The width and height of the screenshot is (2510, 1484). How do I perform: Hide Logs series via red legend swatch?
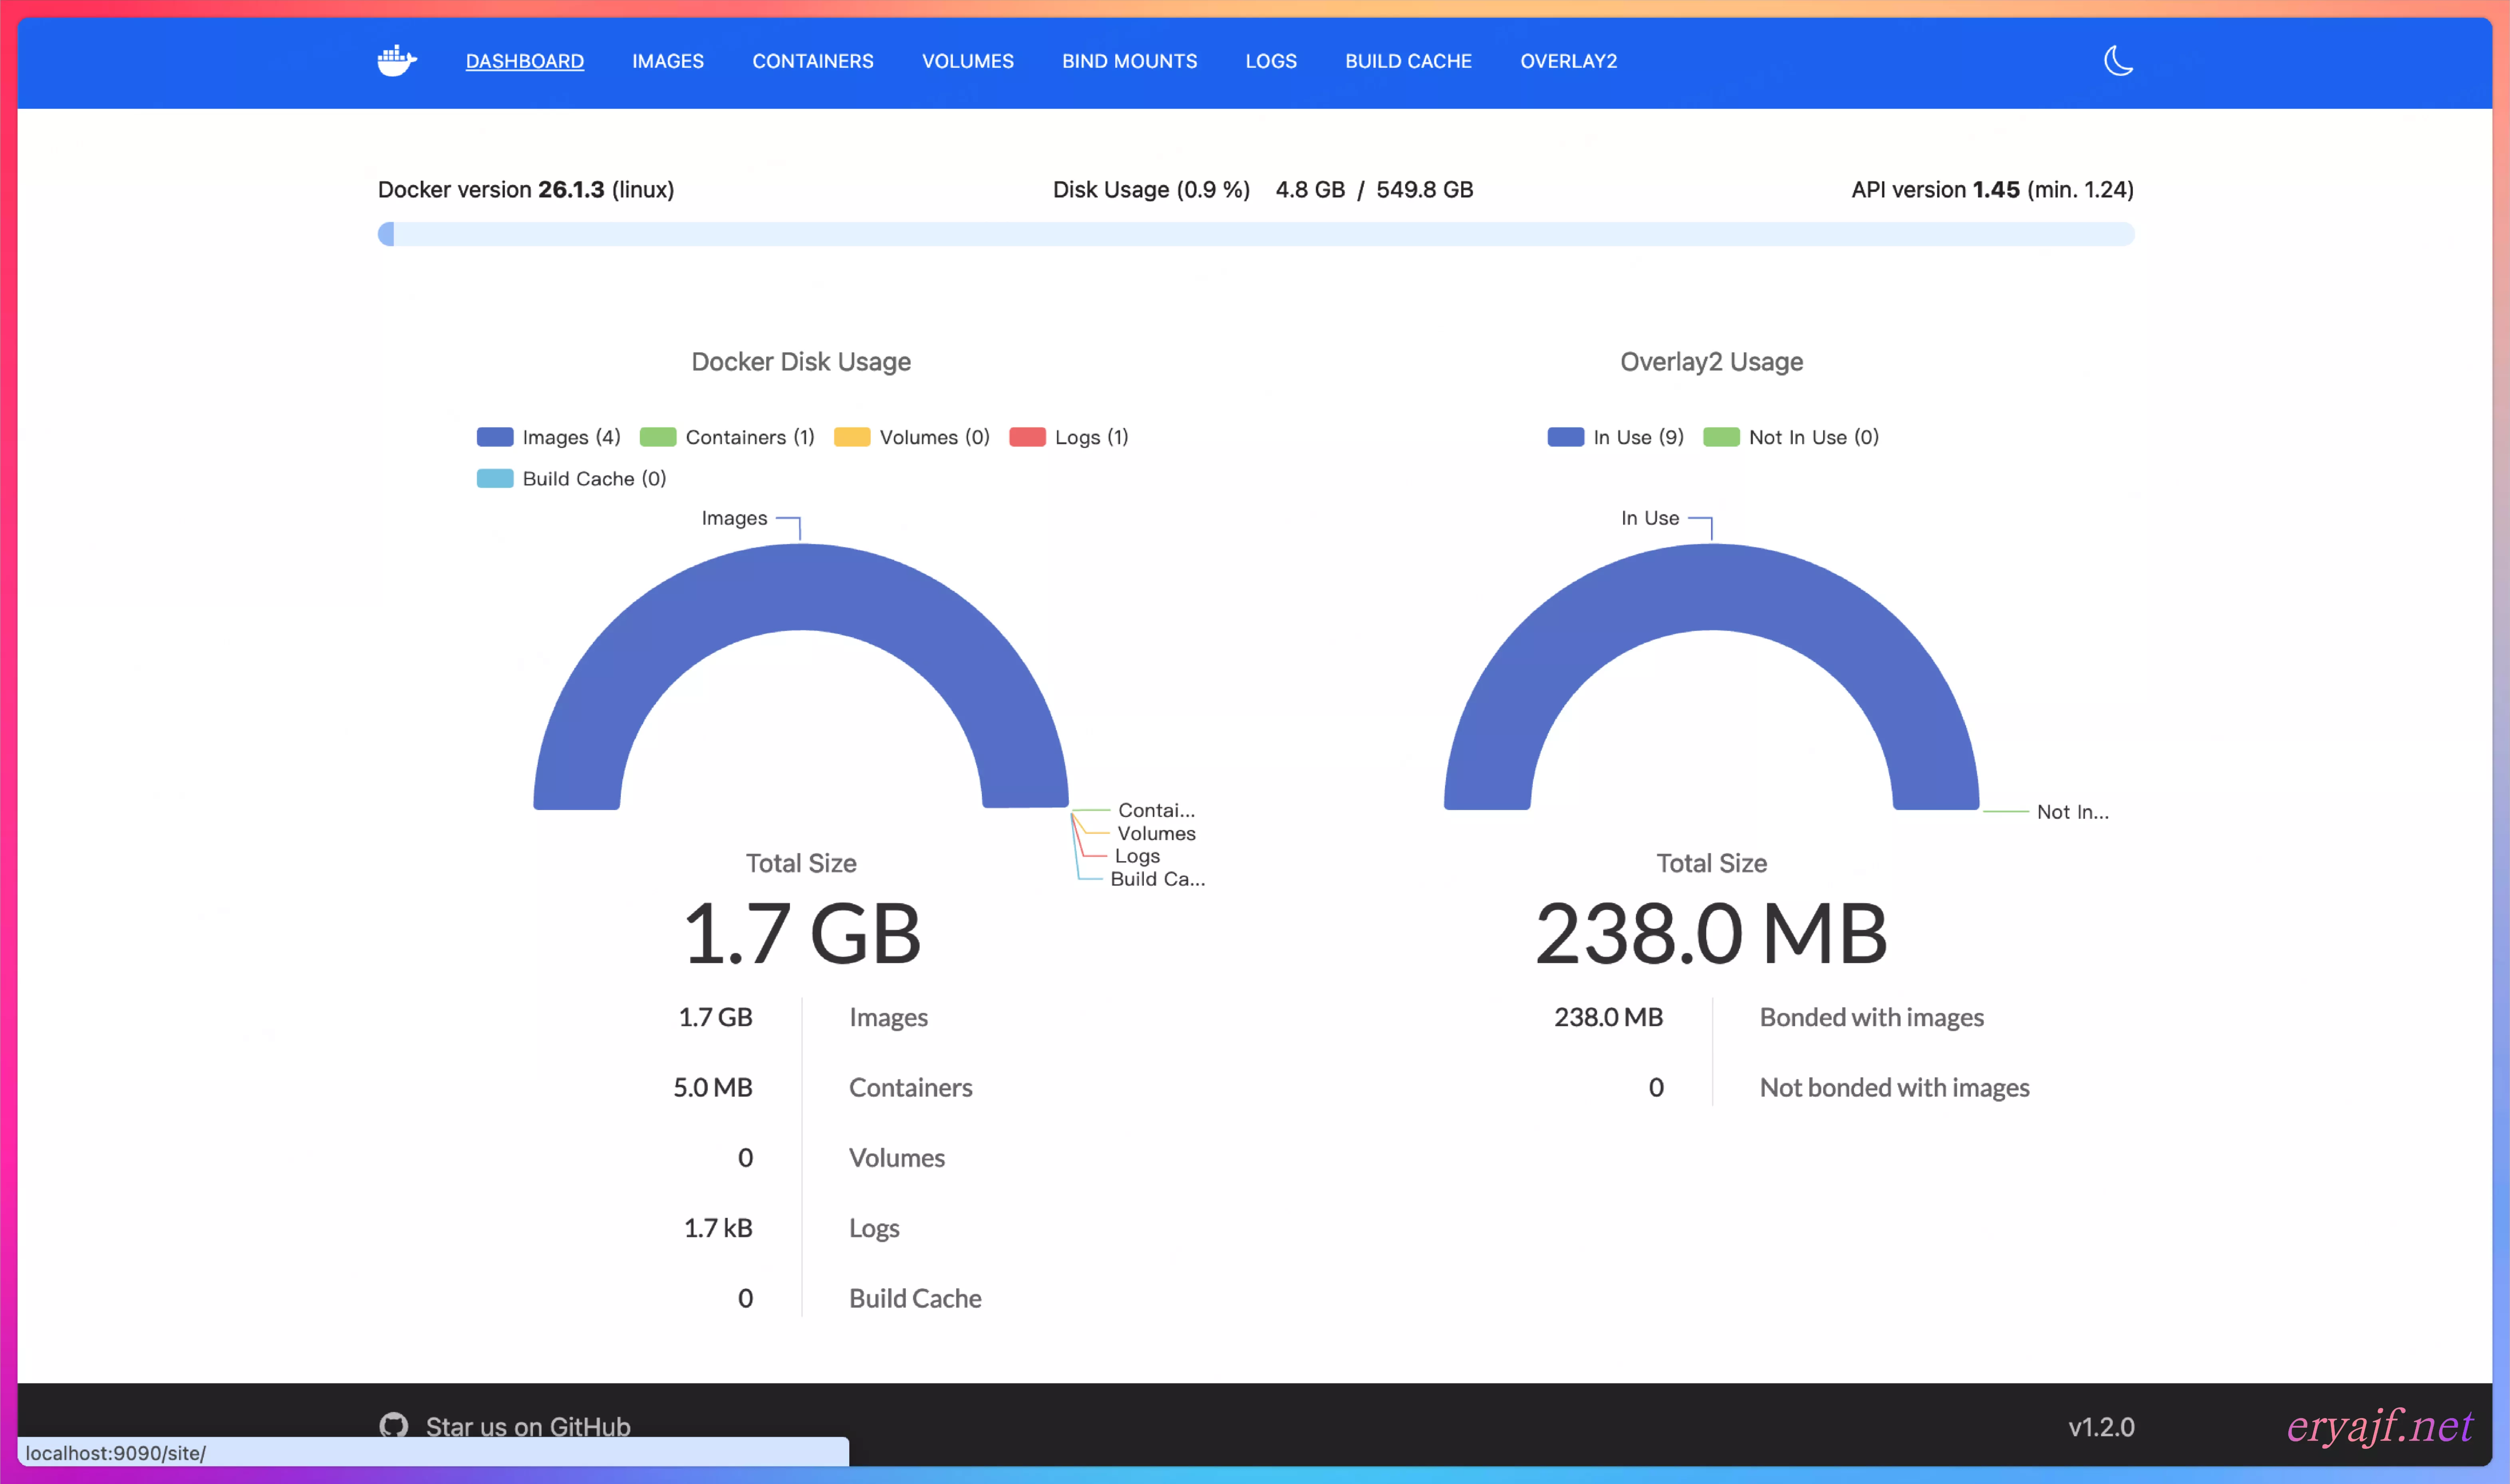pos(1027,437)
